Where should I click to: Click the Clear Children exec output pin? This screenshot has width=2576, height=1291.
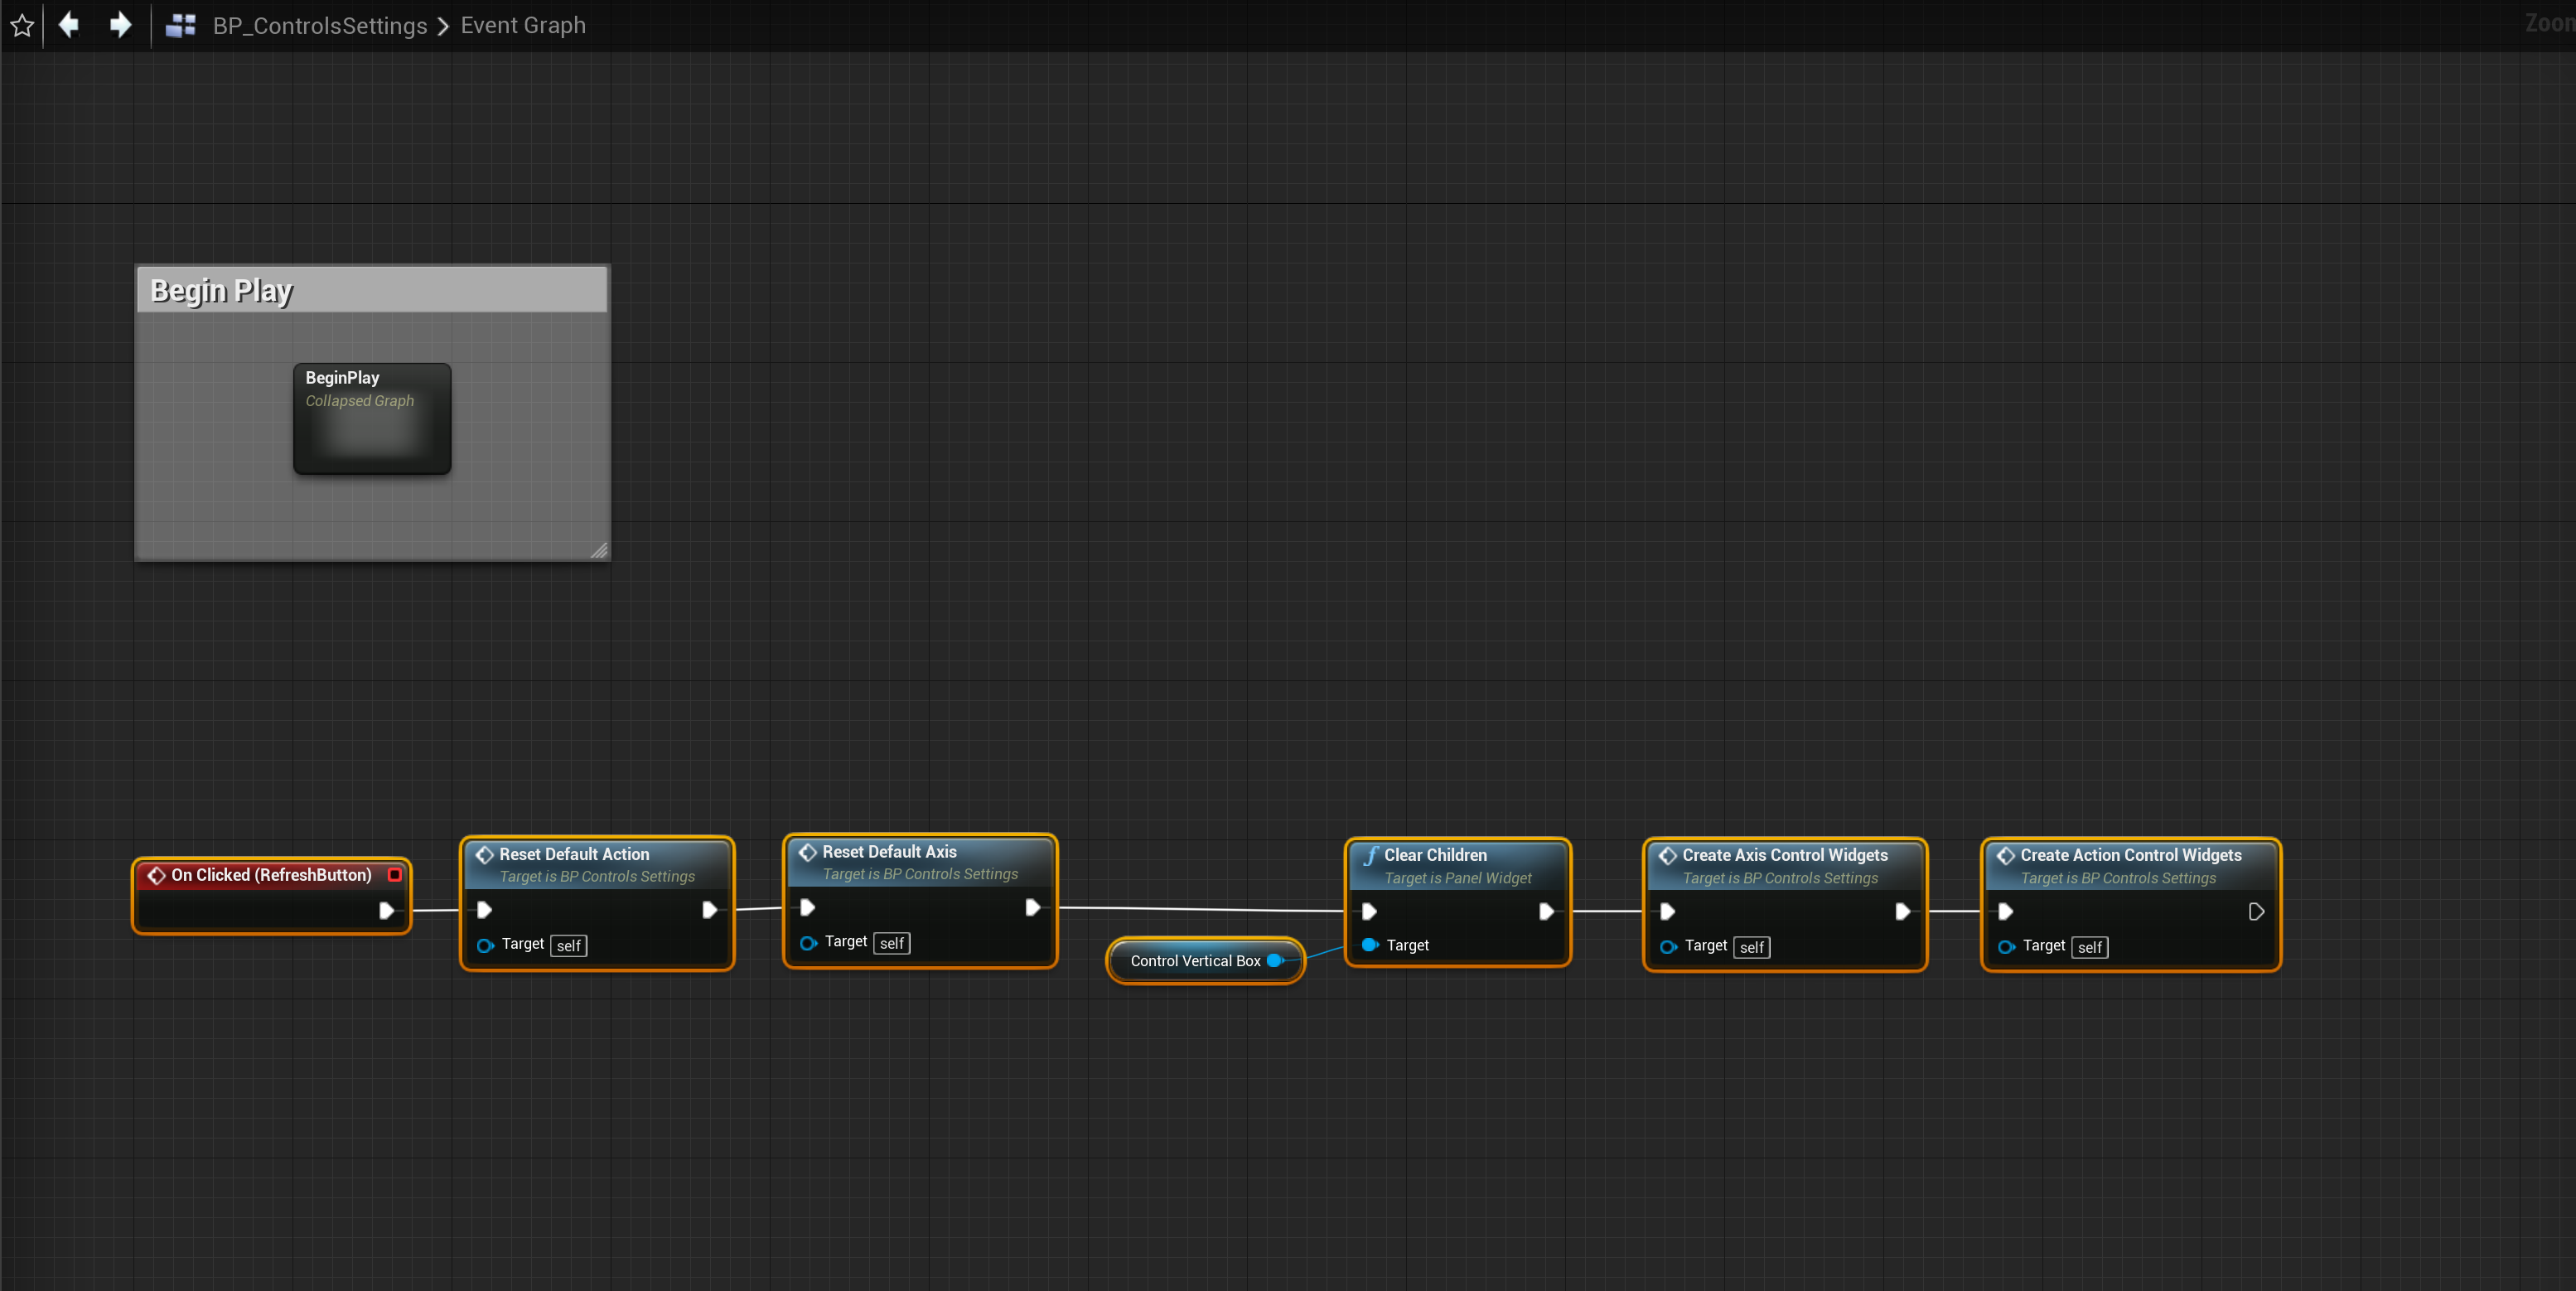1545,911
